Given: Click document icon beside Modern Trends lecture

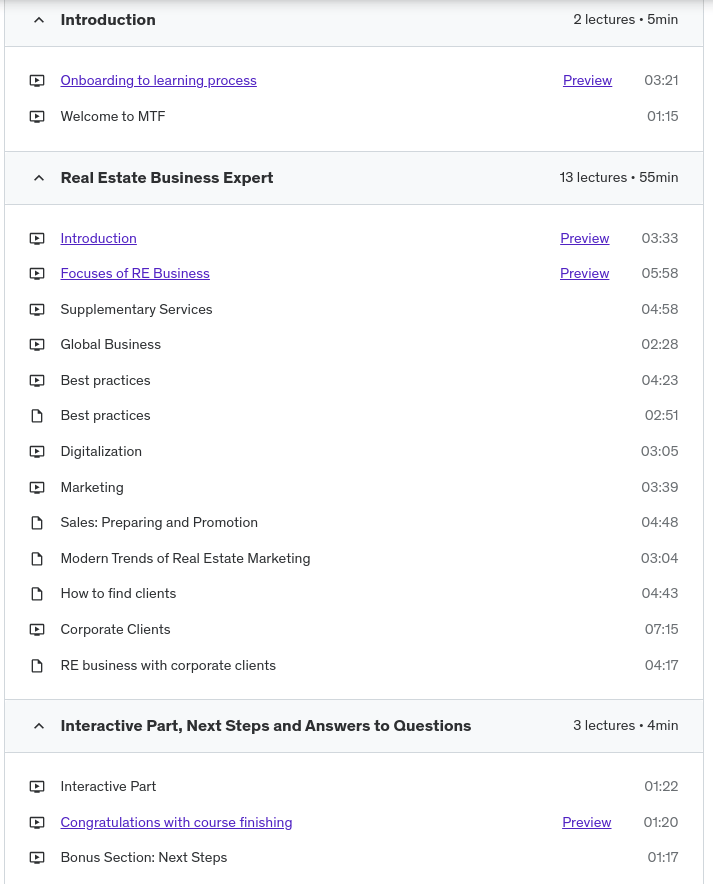Looking at the screenshot, I should click(x=37, y=559).
